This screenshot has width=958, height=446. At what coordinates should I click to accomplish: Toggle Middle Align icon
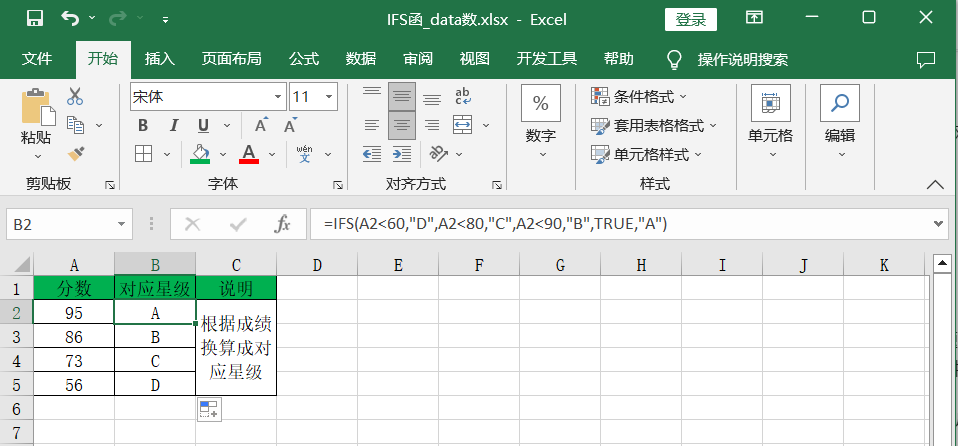click(x=401, y=96)
